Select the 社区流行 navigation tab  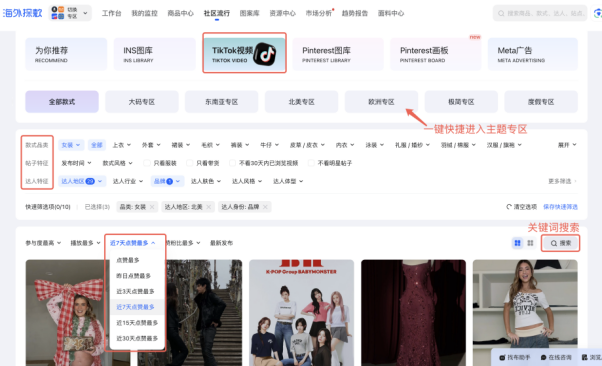point(217,13)
